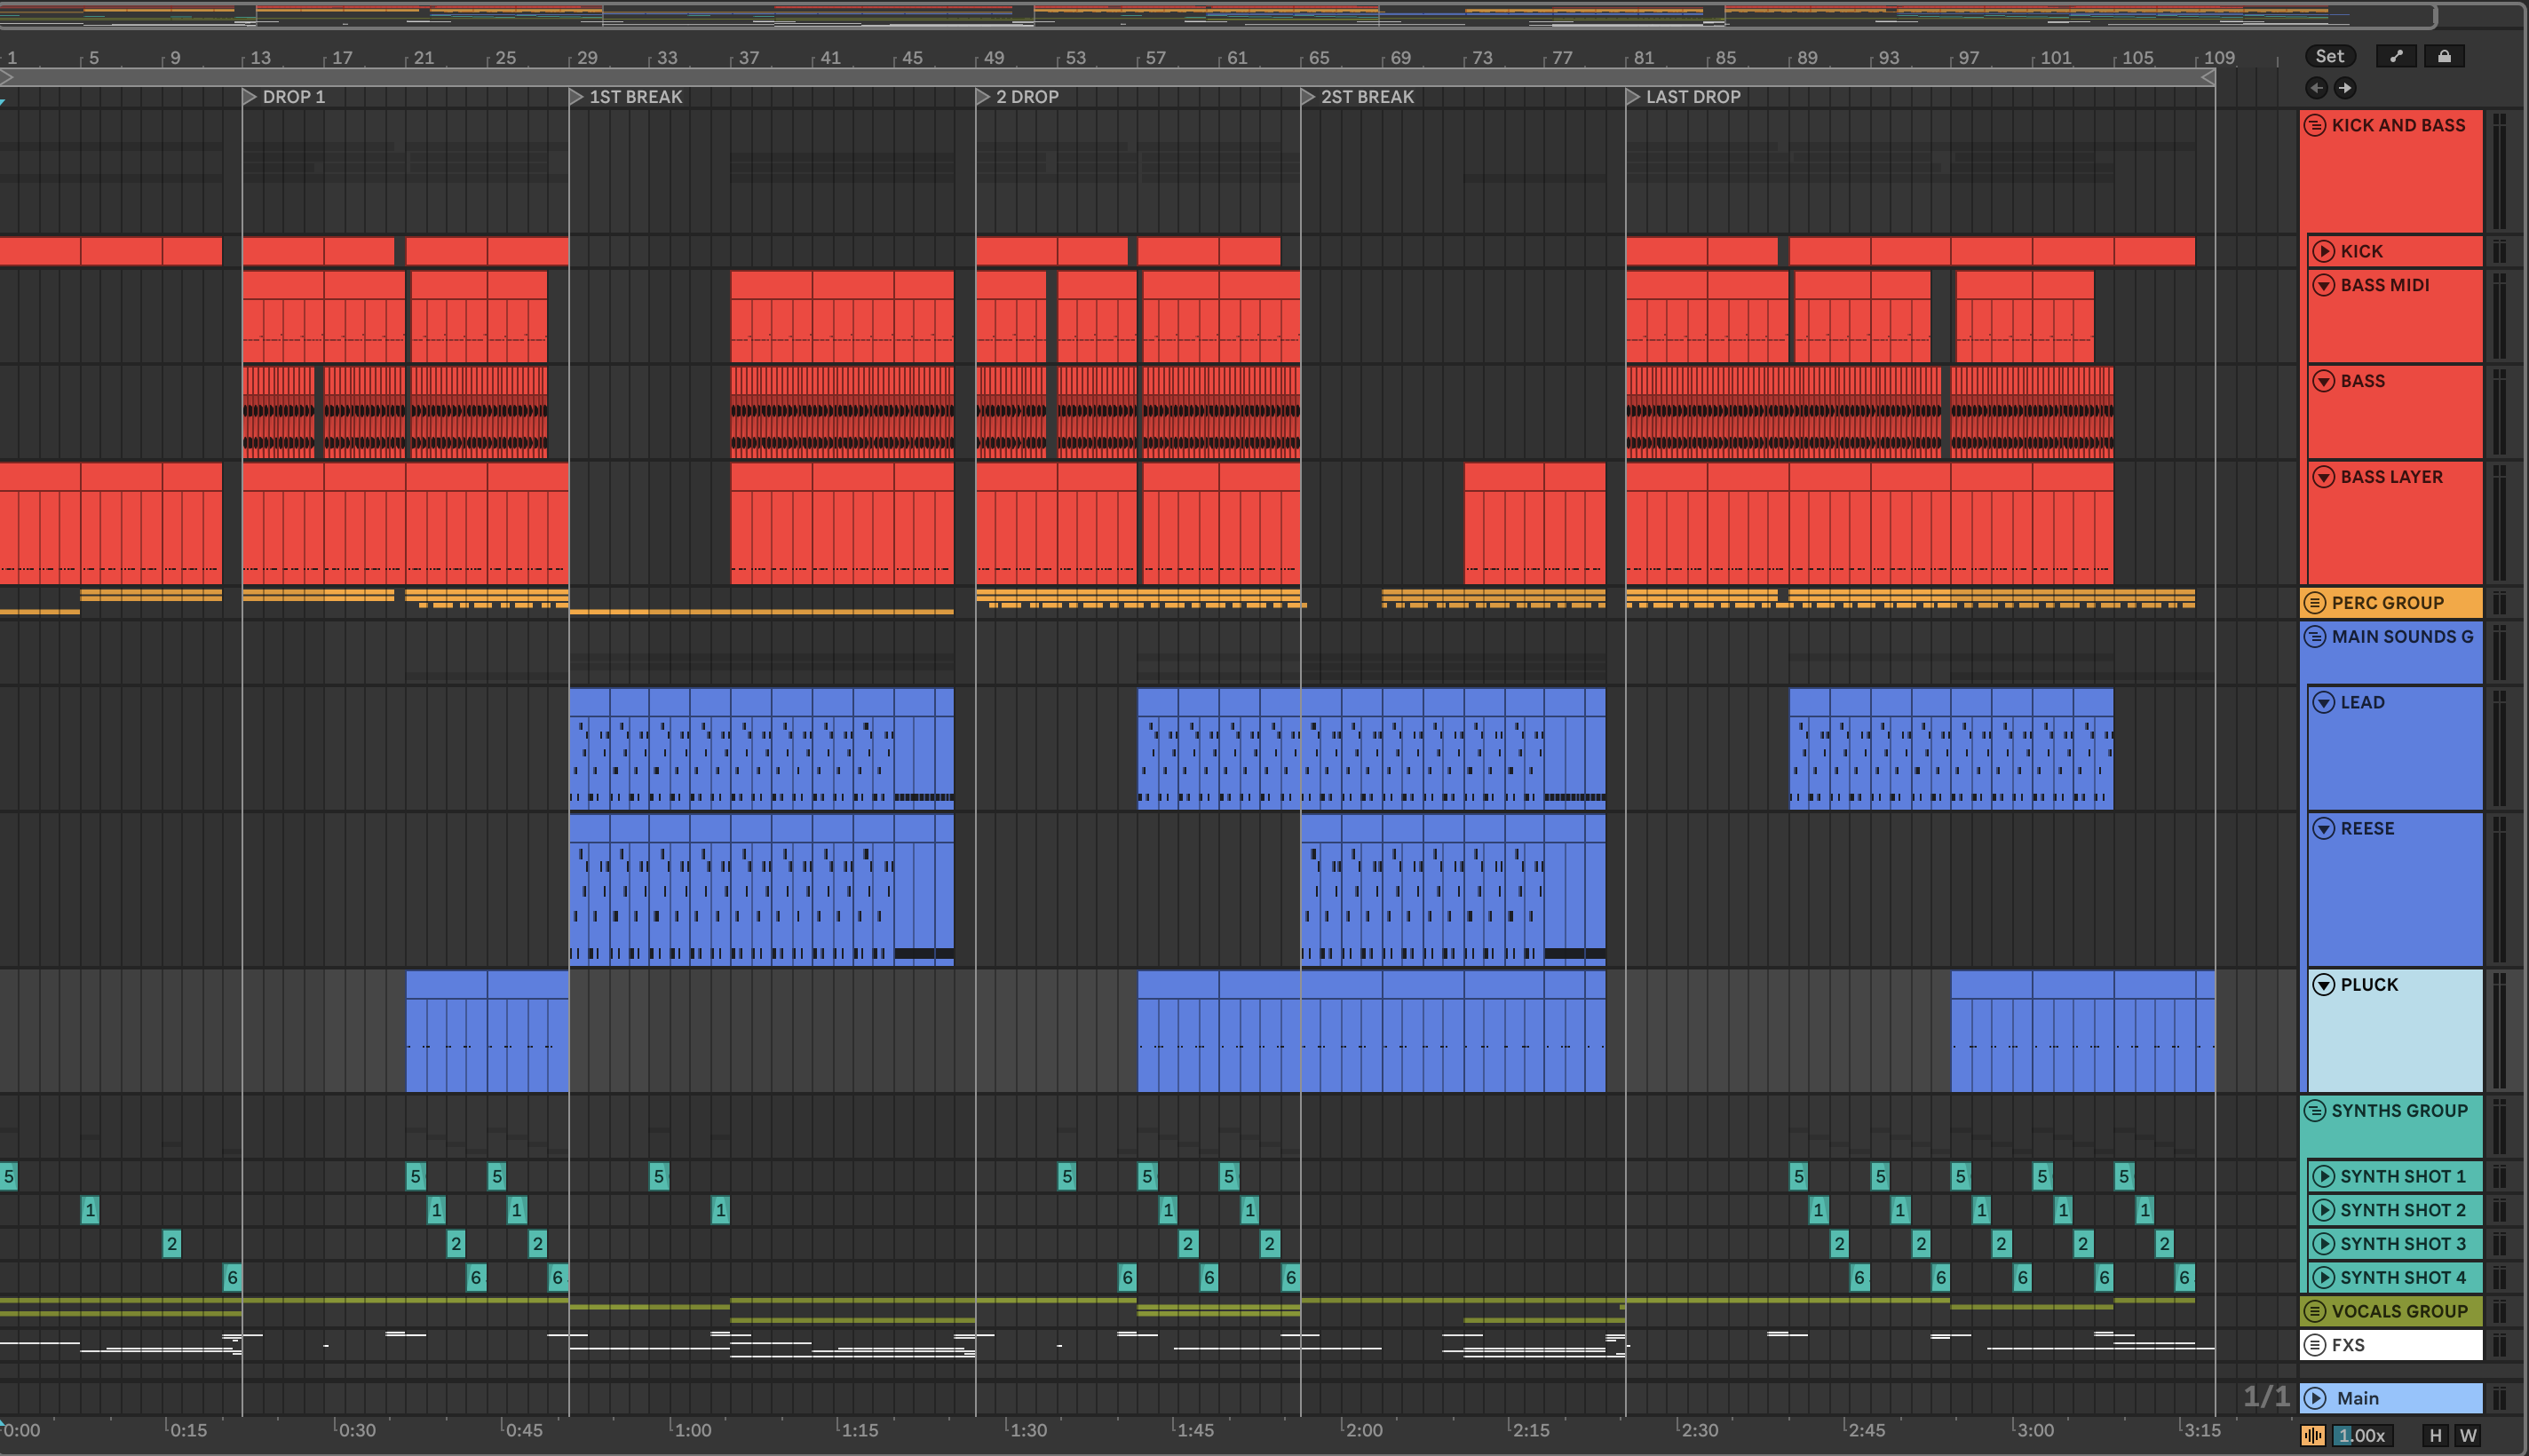The width and height of the screenshot is (2529, 1456).
Task: Jump to the previous locator arrow
Action: coord(2316,88)
